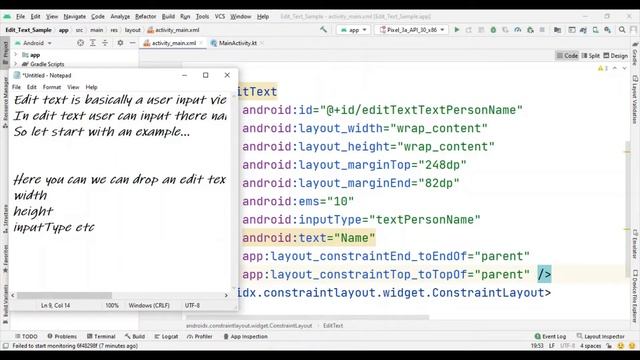The width and height of the screenshot is (640, 360).
Task: Open the Terminal tool window
Action: point(101,336)
